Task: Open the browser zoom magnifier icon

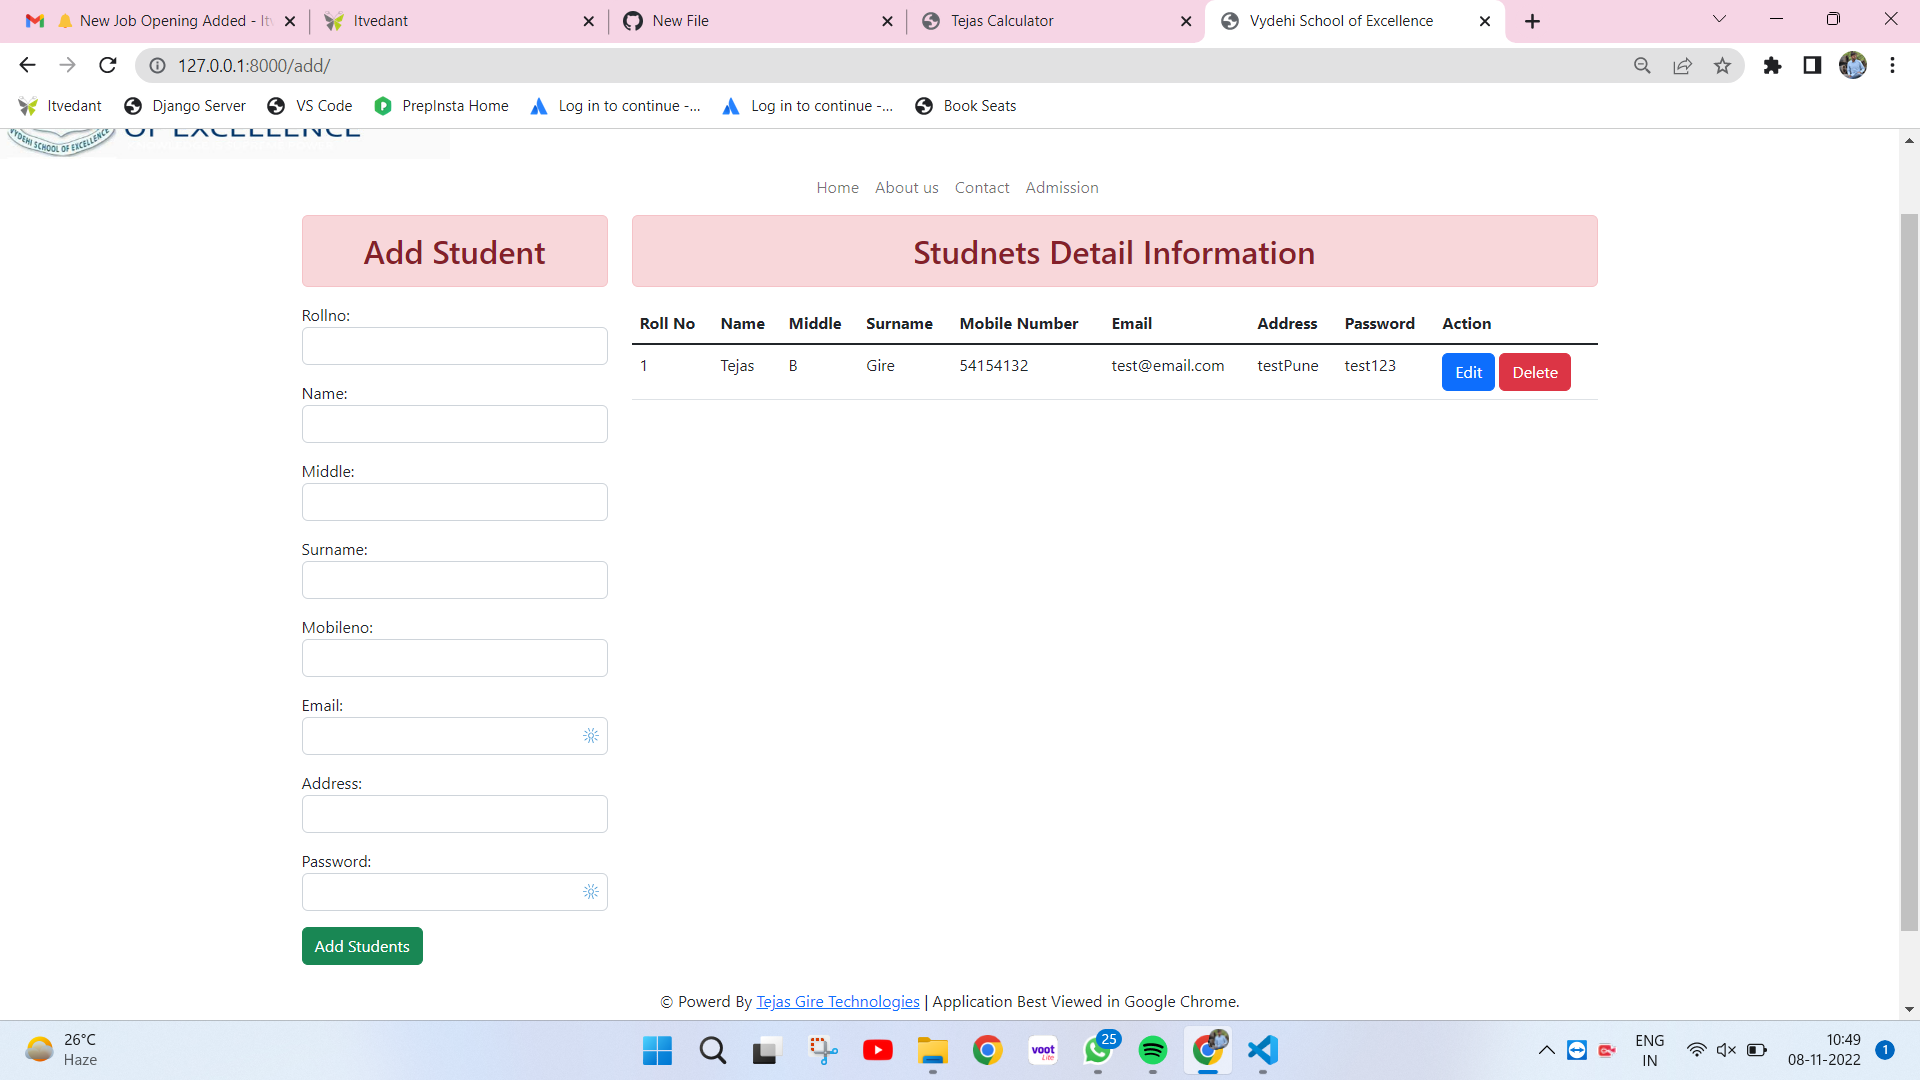Action: pos(1642,65)
